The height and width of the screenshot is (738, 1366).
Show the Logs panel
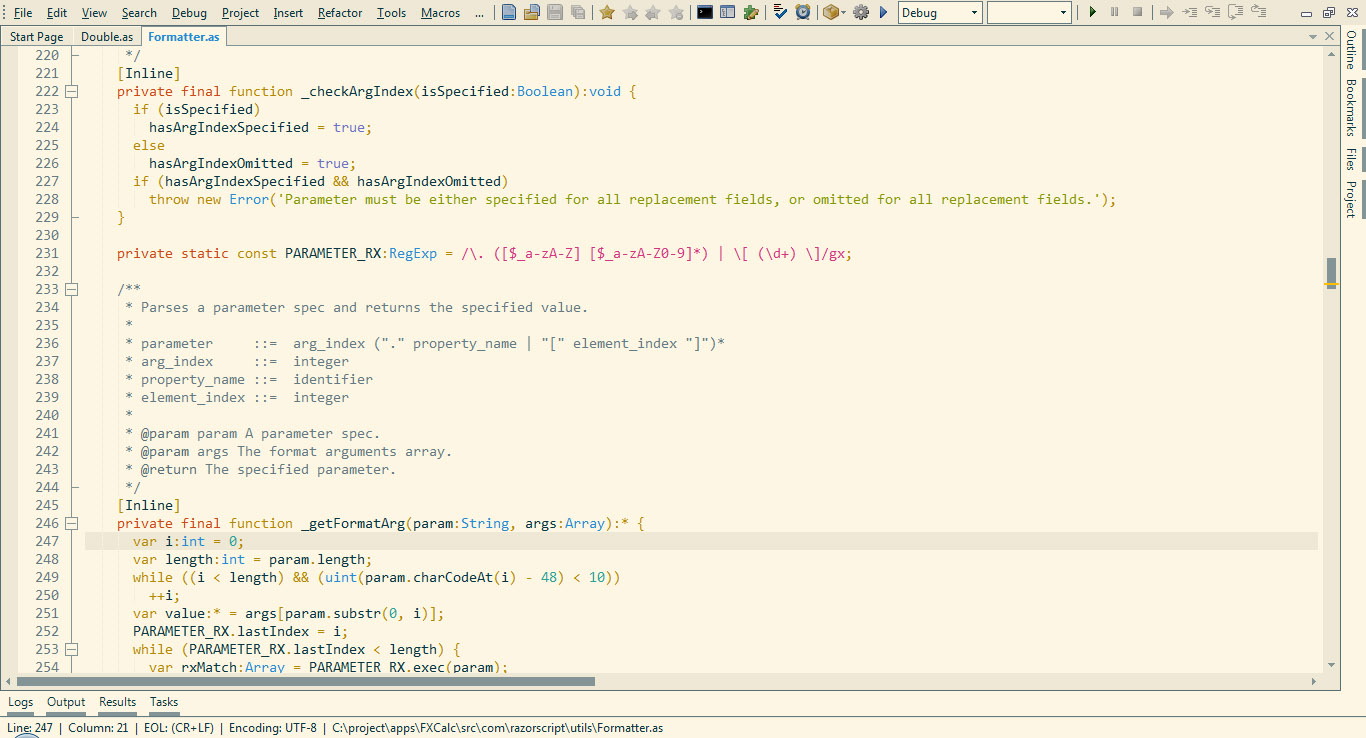point(21,702)
